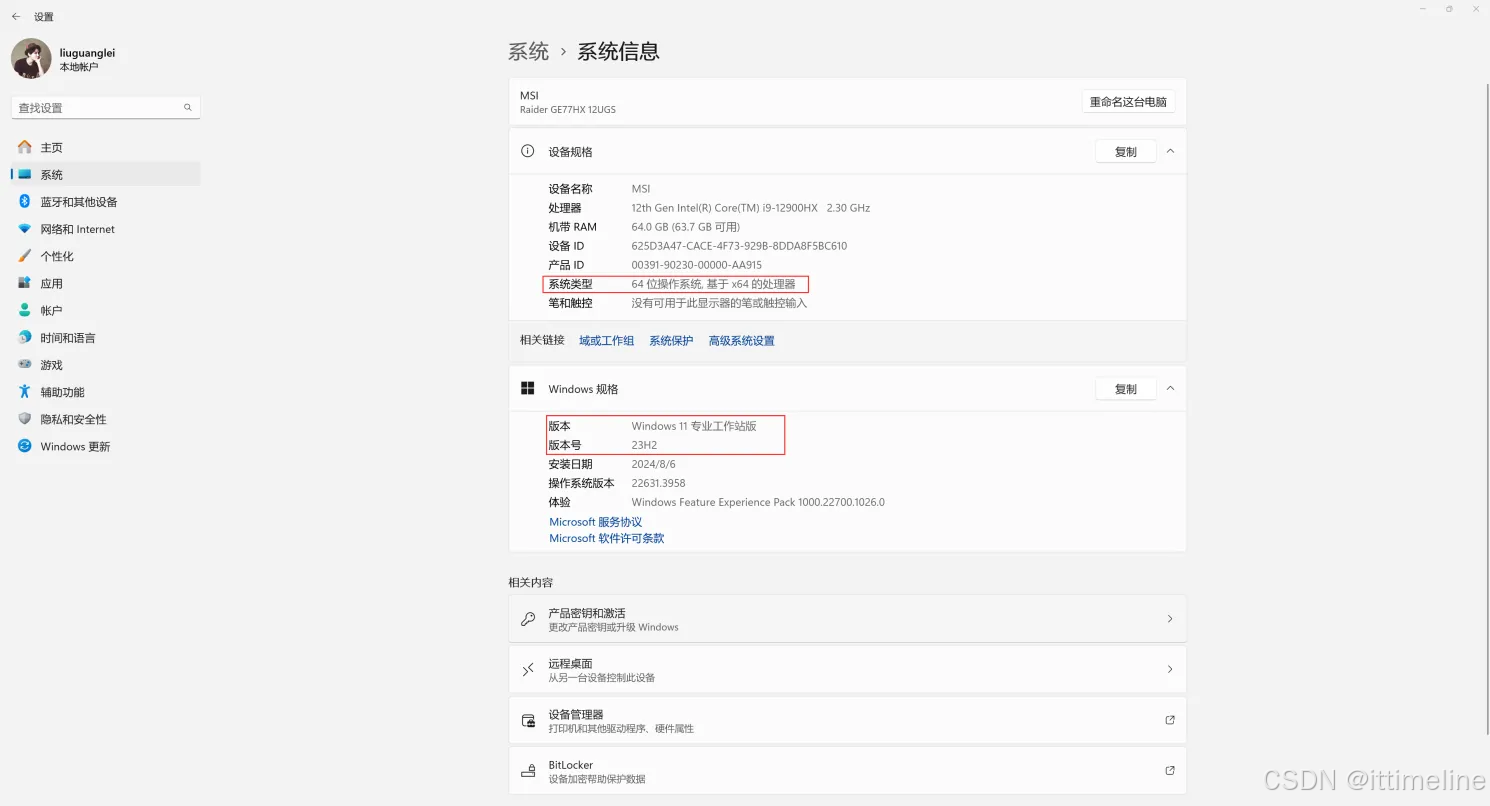The width and height of the screenshot is (1490, 806).
Task: Click external link icon for BitLocker
Action: point(1170,771)
